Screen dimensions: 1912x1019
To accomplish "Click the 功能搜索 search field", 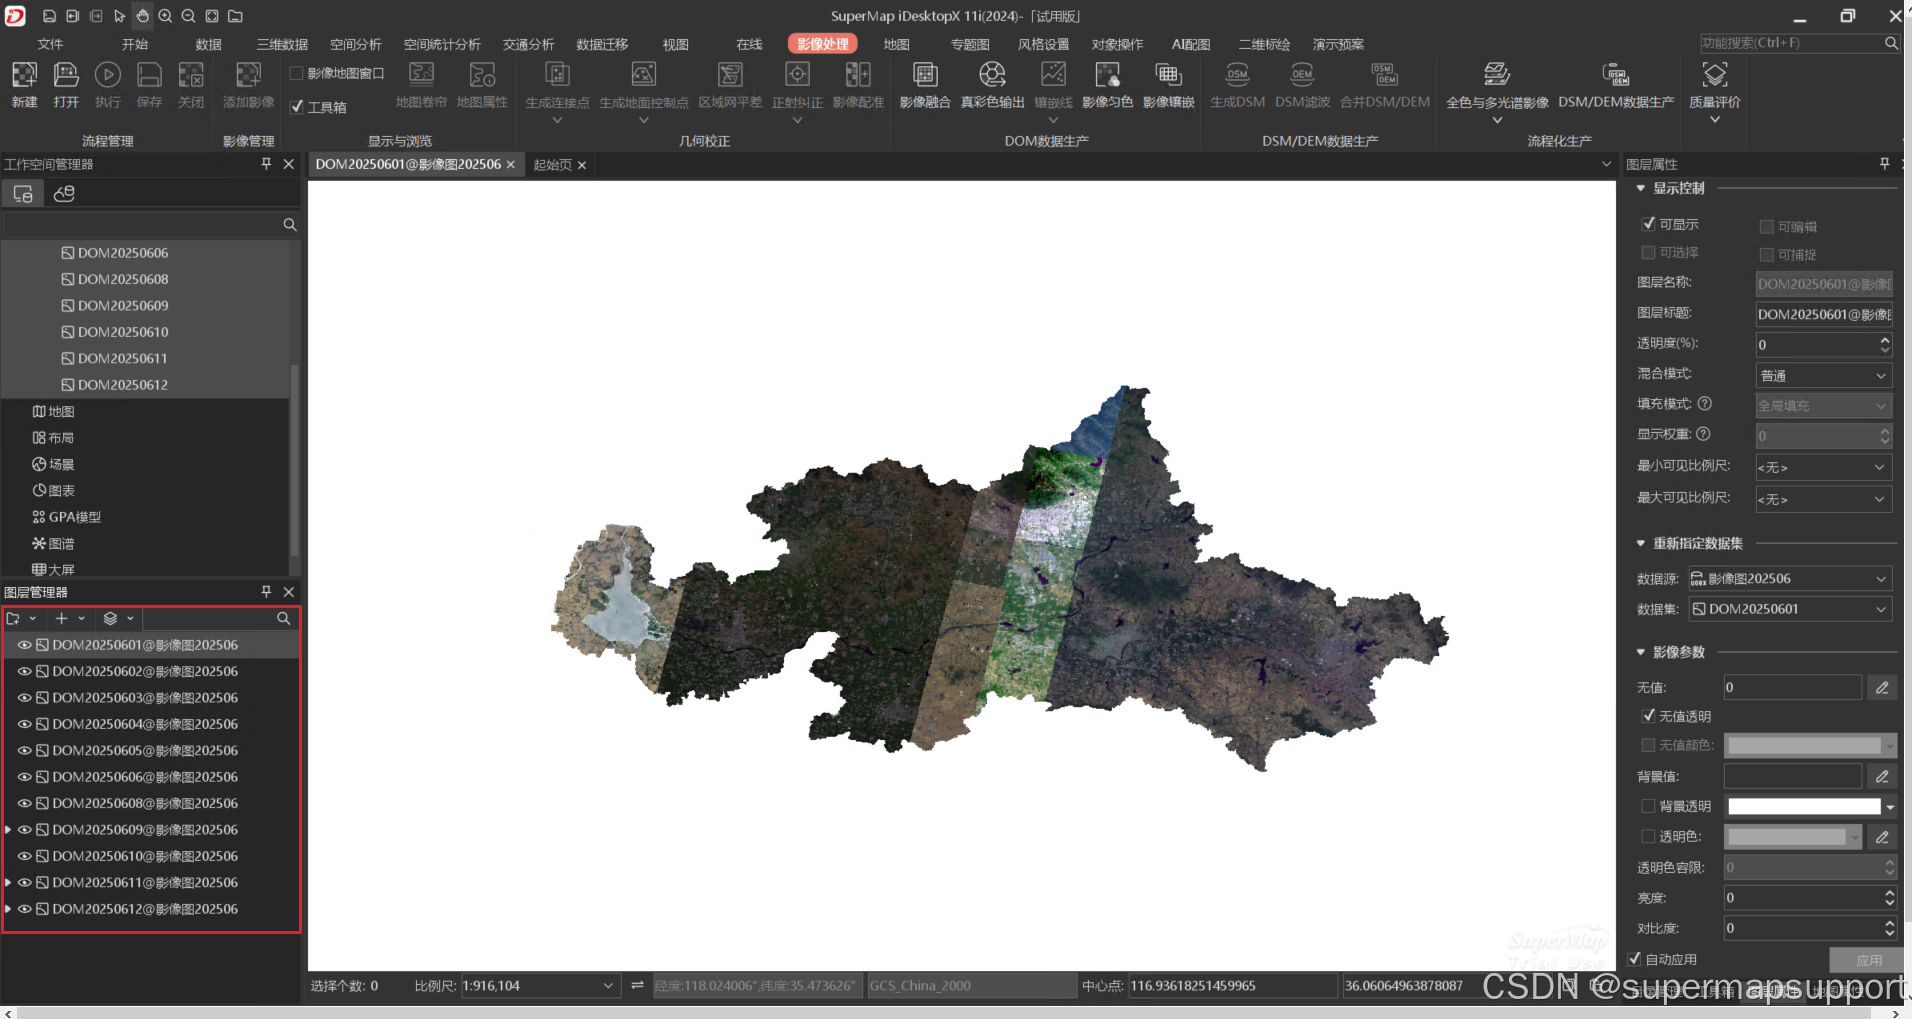I will pyautogui.click(x=1790, y=43).
